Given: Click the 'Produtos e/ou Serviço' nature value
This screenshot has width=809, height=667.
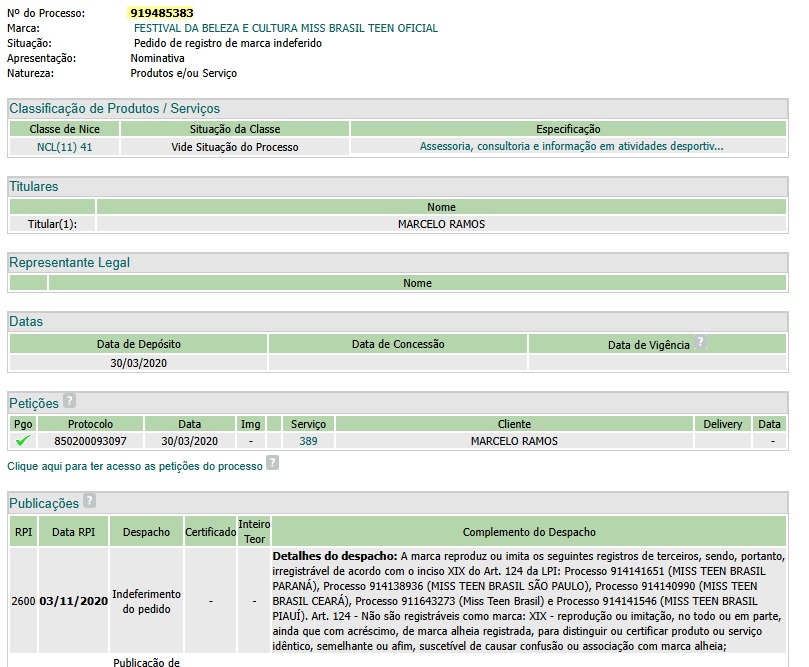Looking at the screenshot, I should 184,73.
